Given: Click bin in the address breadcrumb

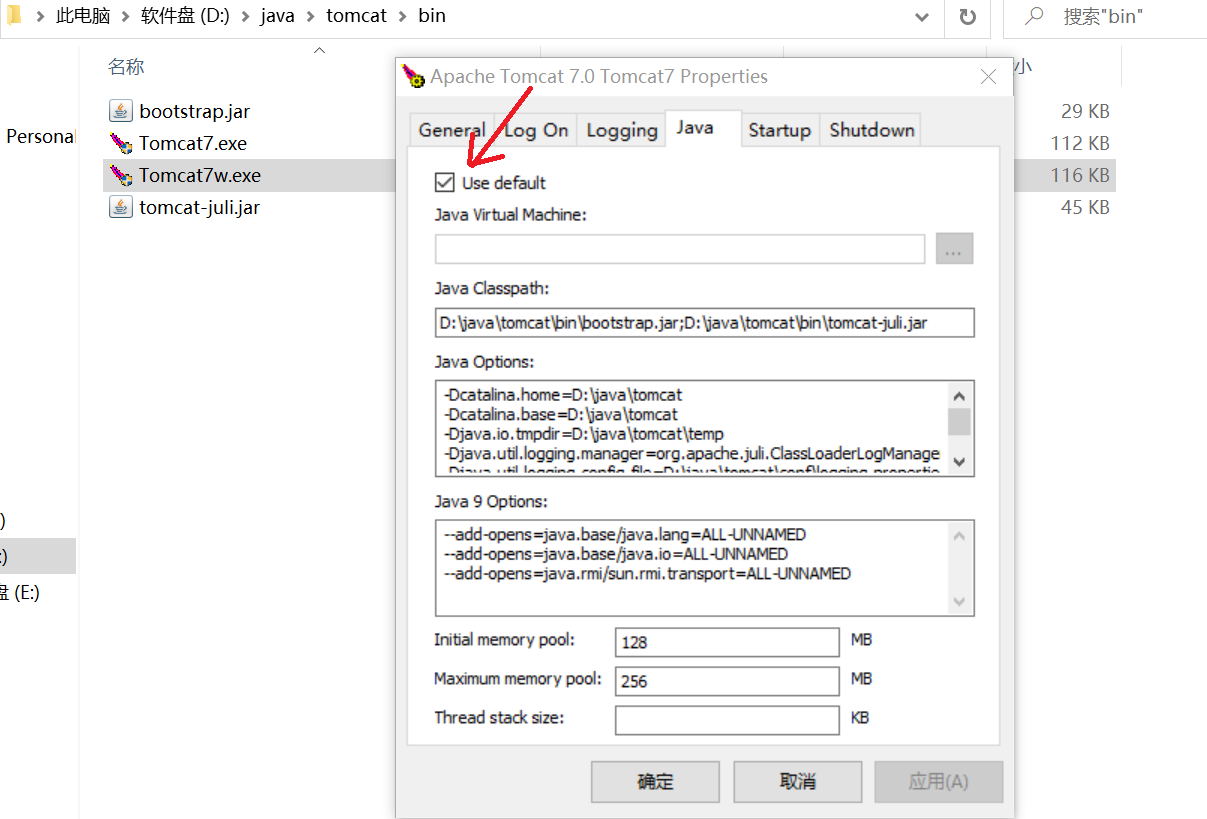Looking at the screenshot, I should 432,16.
